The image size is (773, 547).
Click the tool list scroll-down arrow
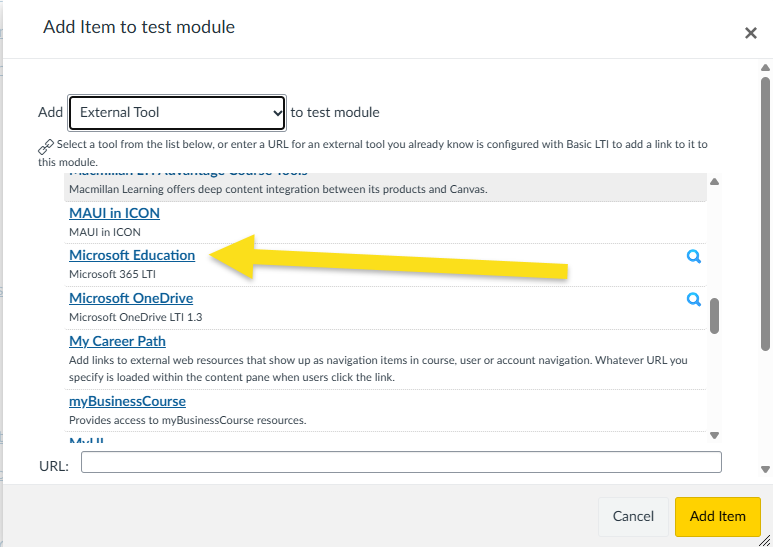[714, 435]
